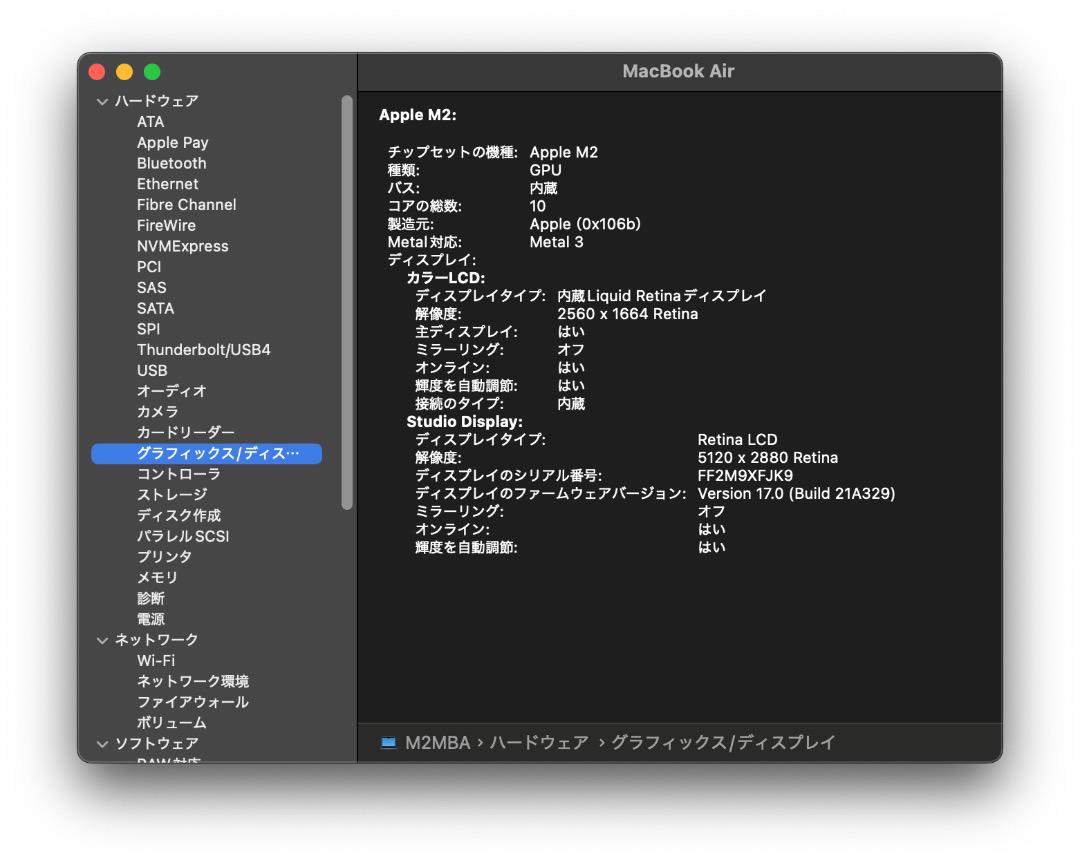Click the ハードウェア category label
This screenshot has width=1080, height=865.
[156, 101]
